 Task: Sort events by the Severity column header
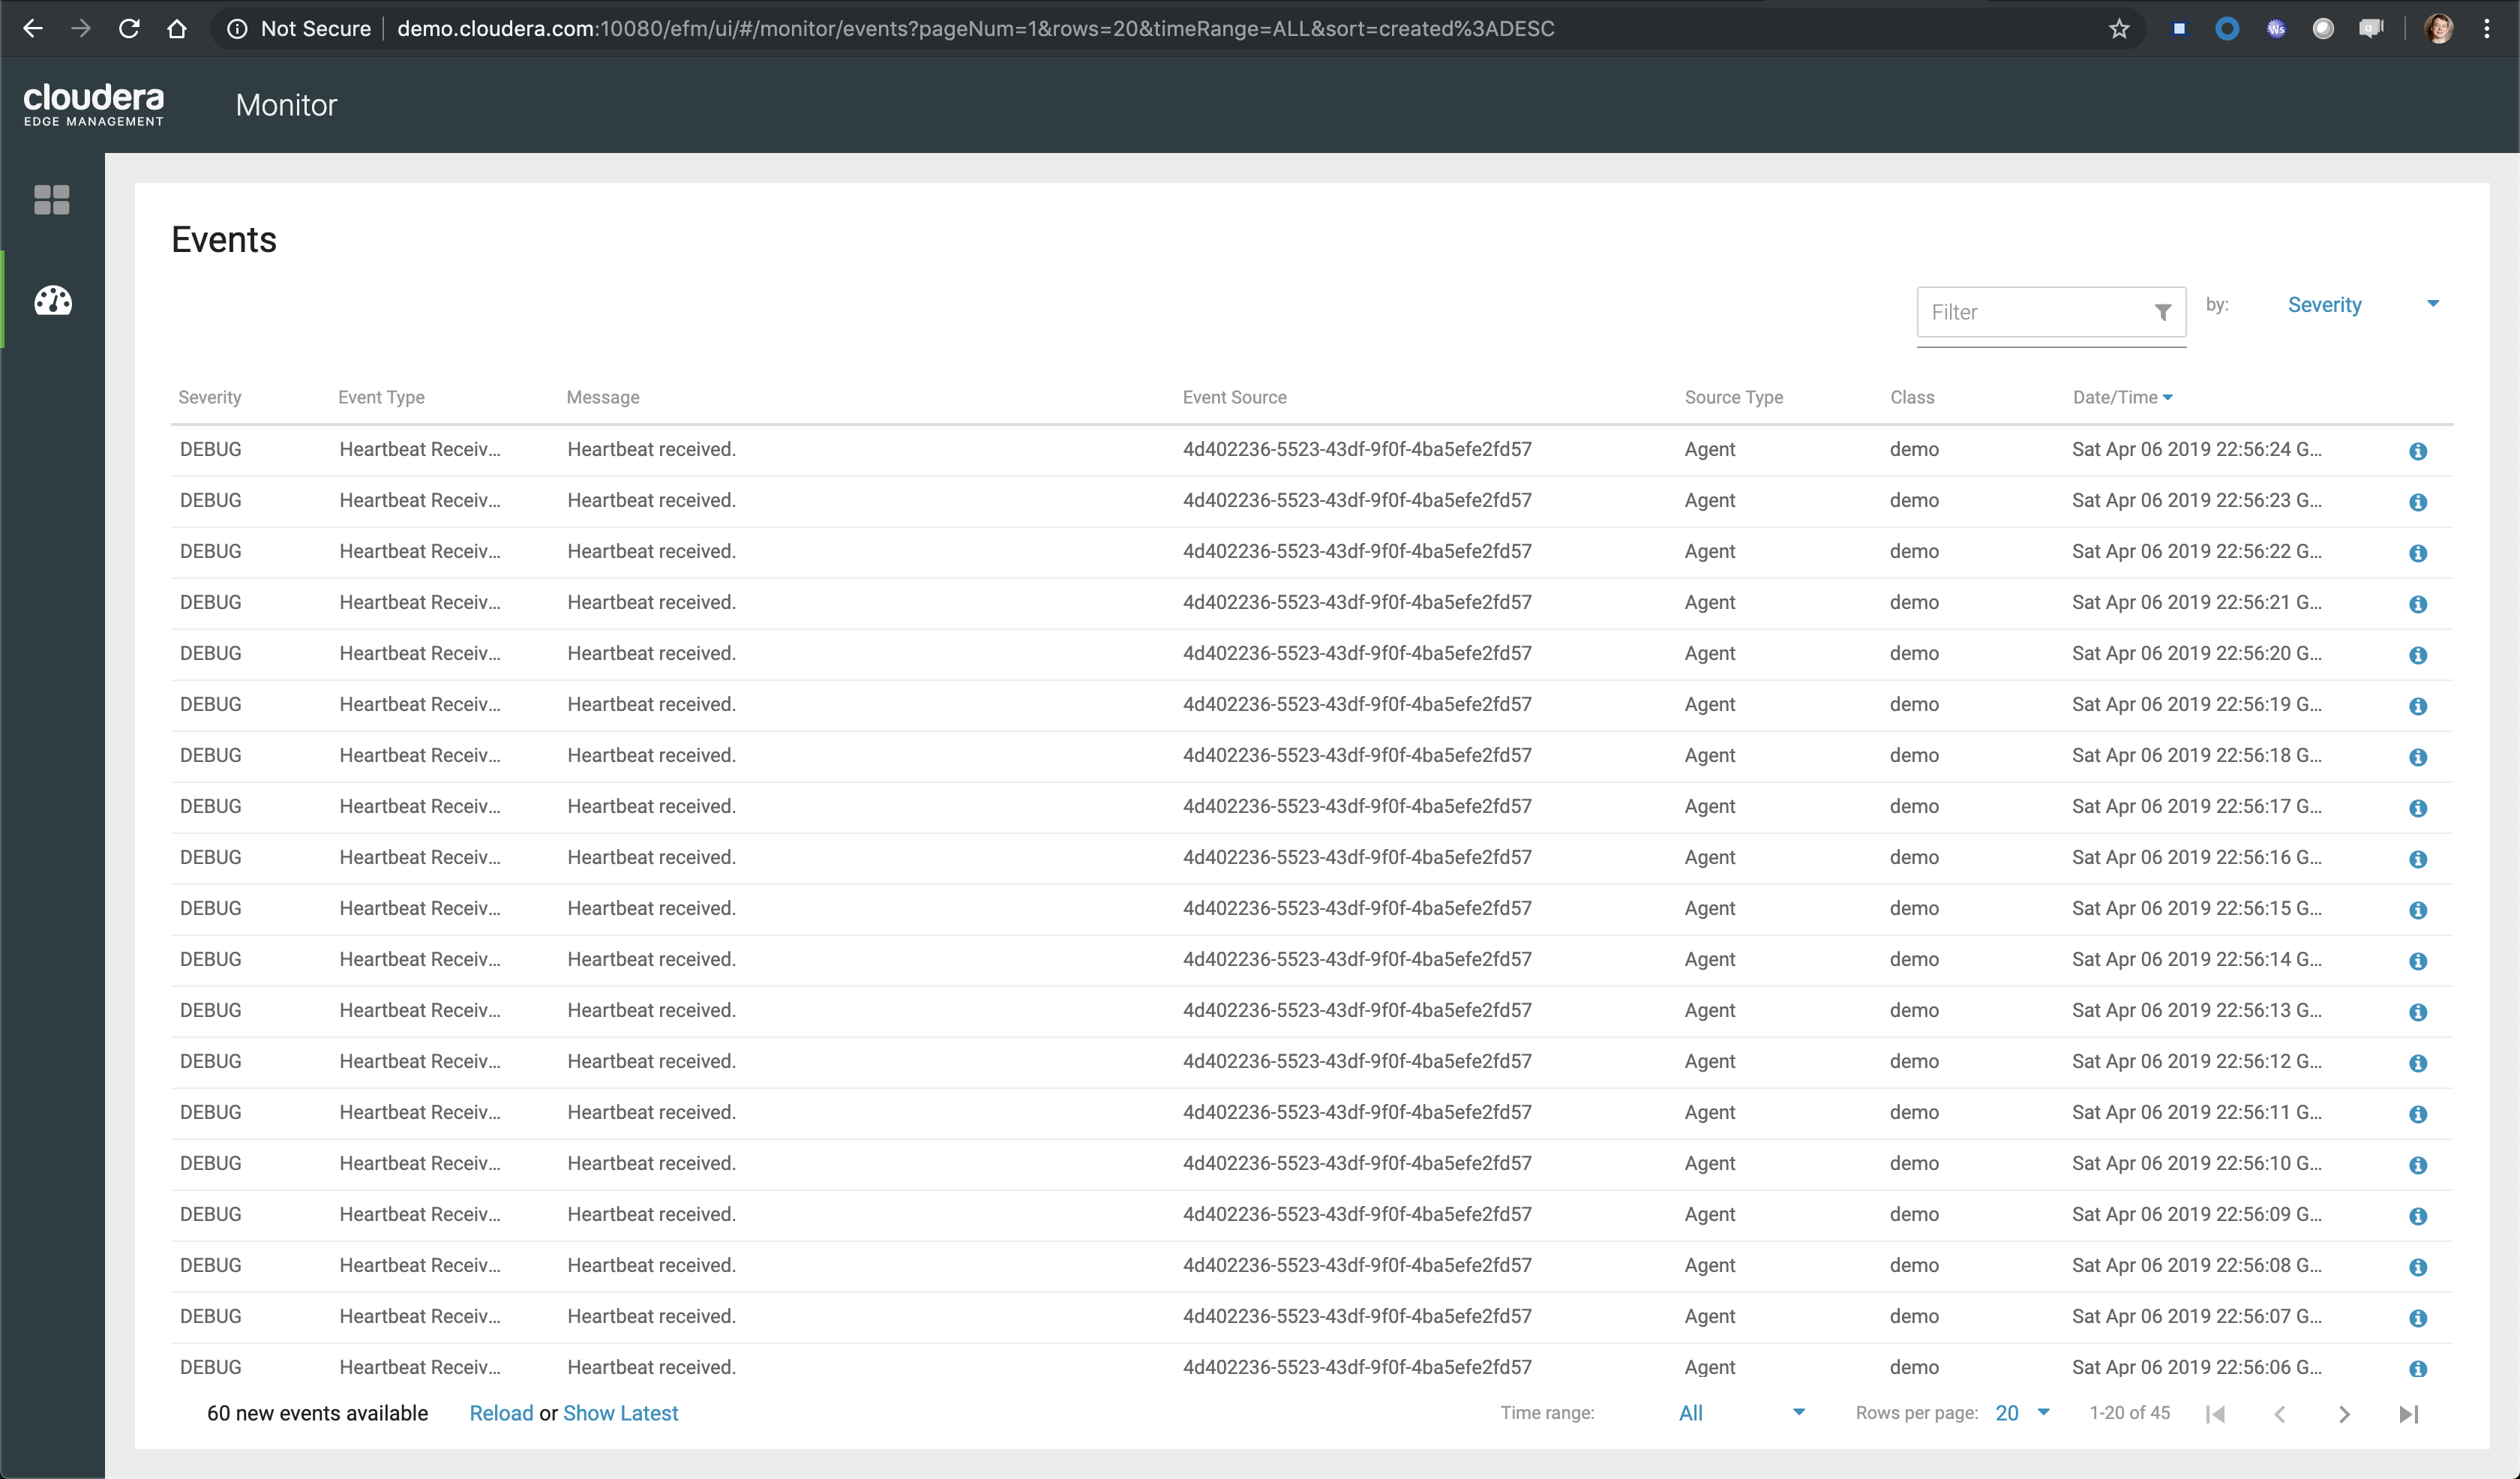[210, 398]
